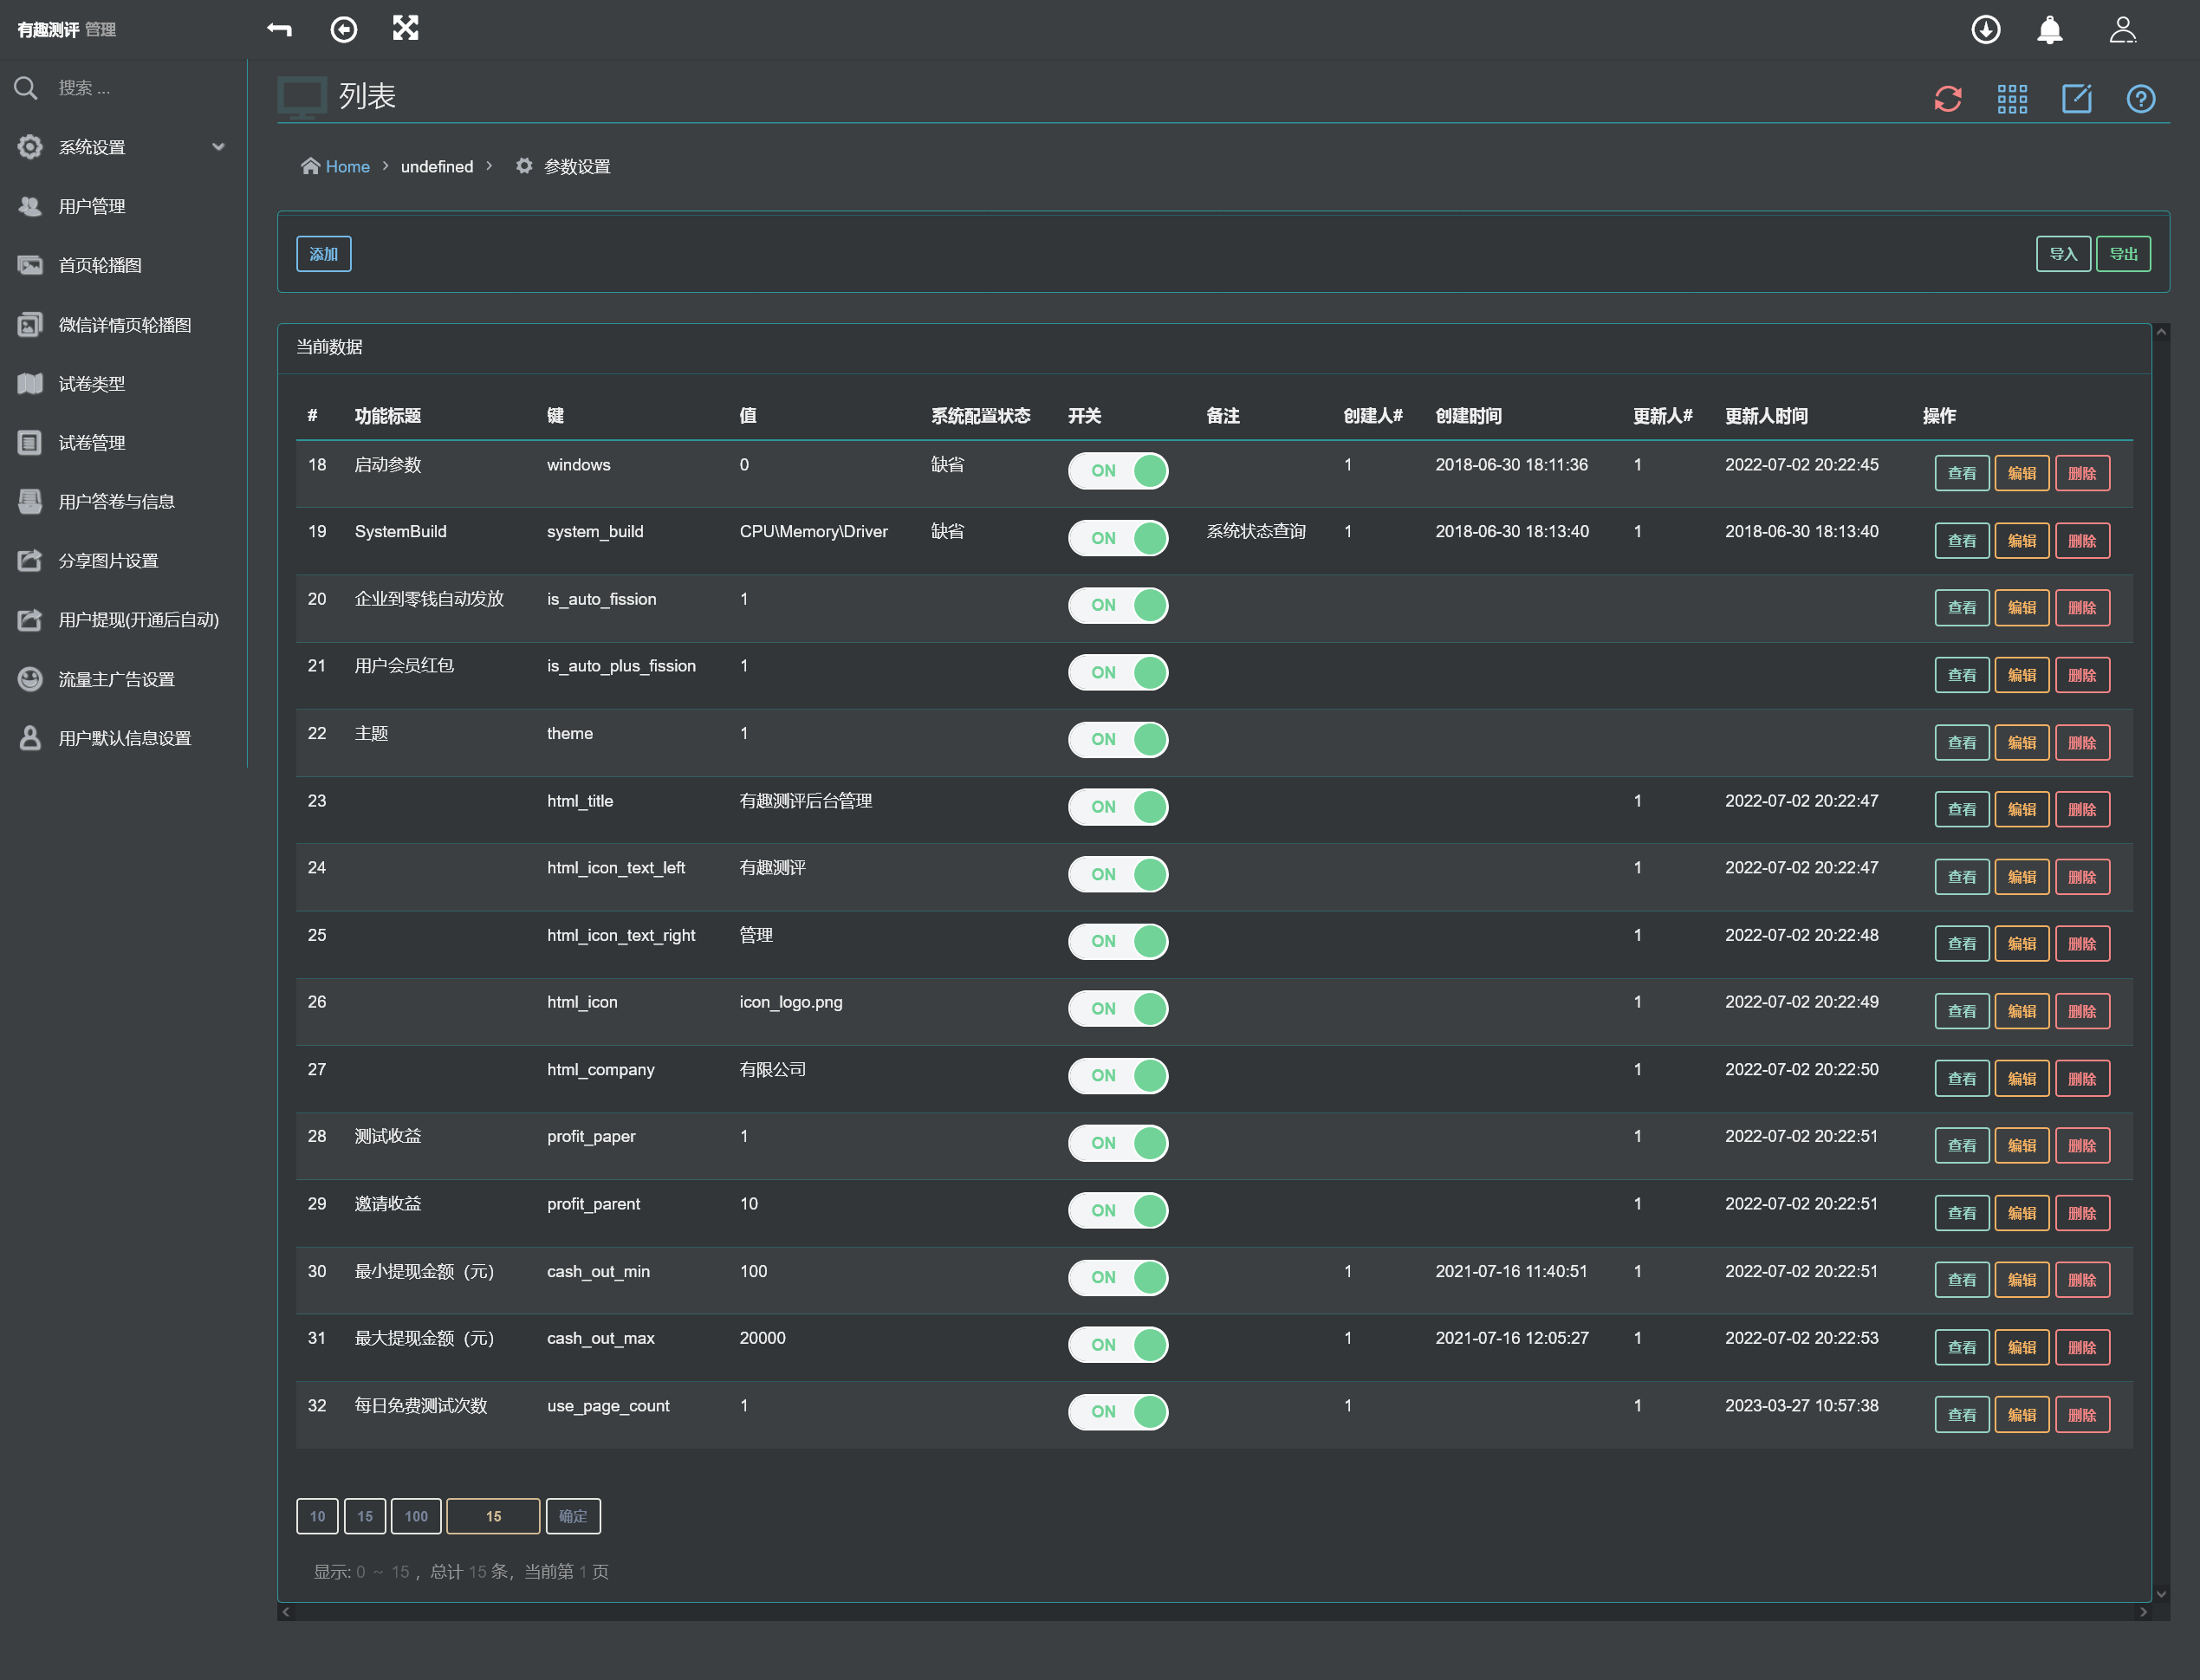2200x1680 pixels.
Task: Click the page size input showing 15
Action: pyautogui.click(x=492, y=1516)
